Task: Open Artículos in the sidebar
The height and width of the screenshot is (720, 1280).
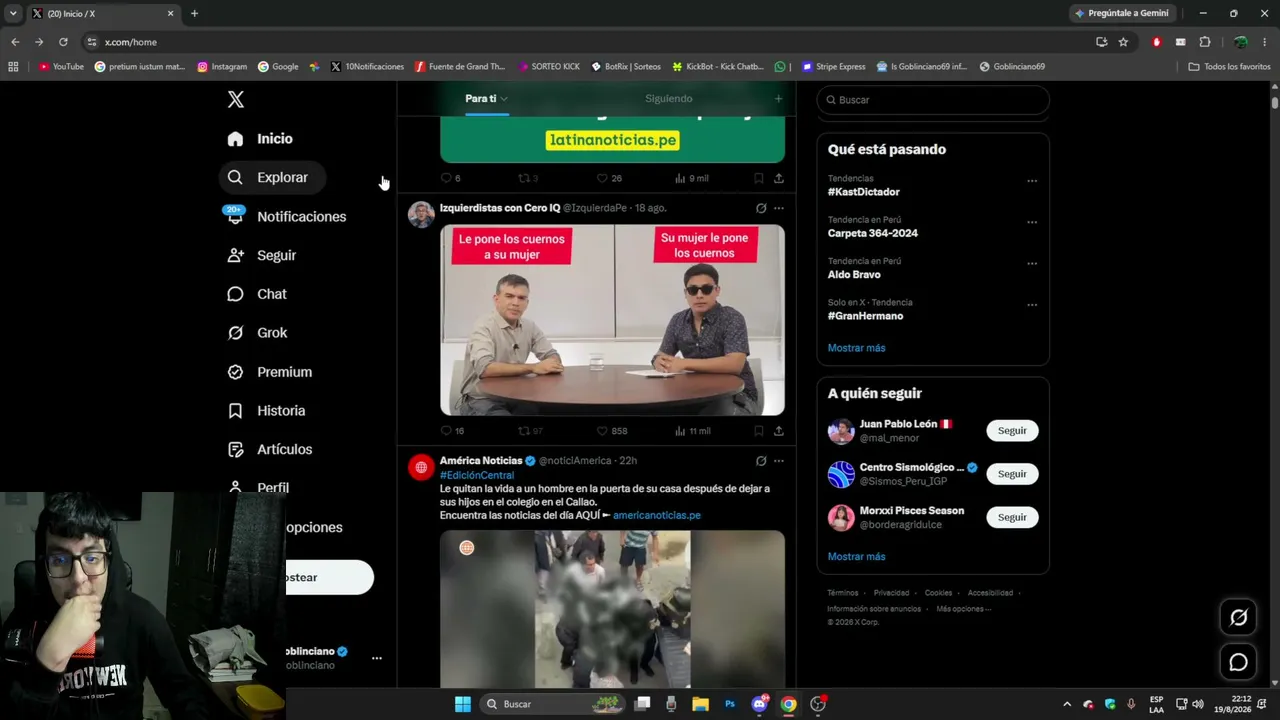Action: [270, 450]
